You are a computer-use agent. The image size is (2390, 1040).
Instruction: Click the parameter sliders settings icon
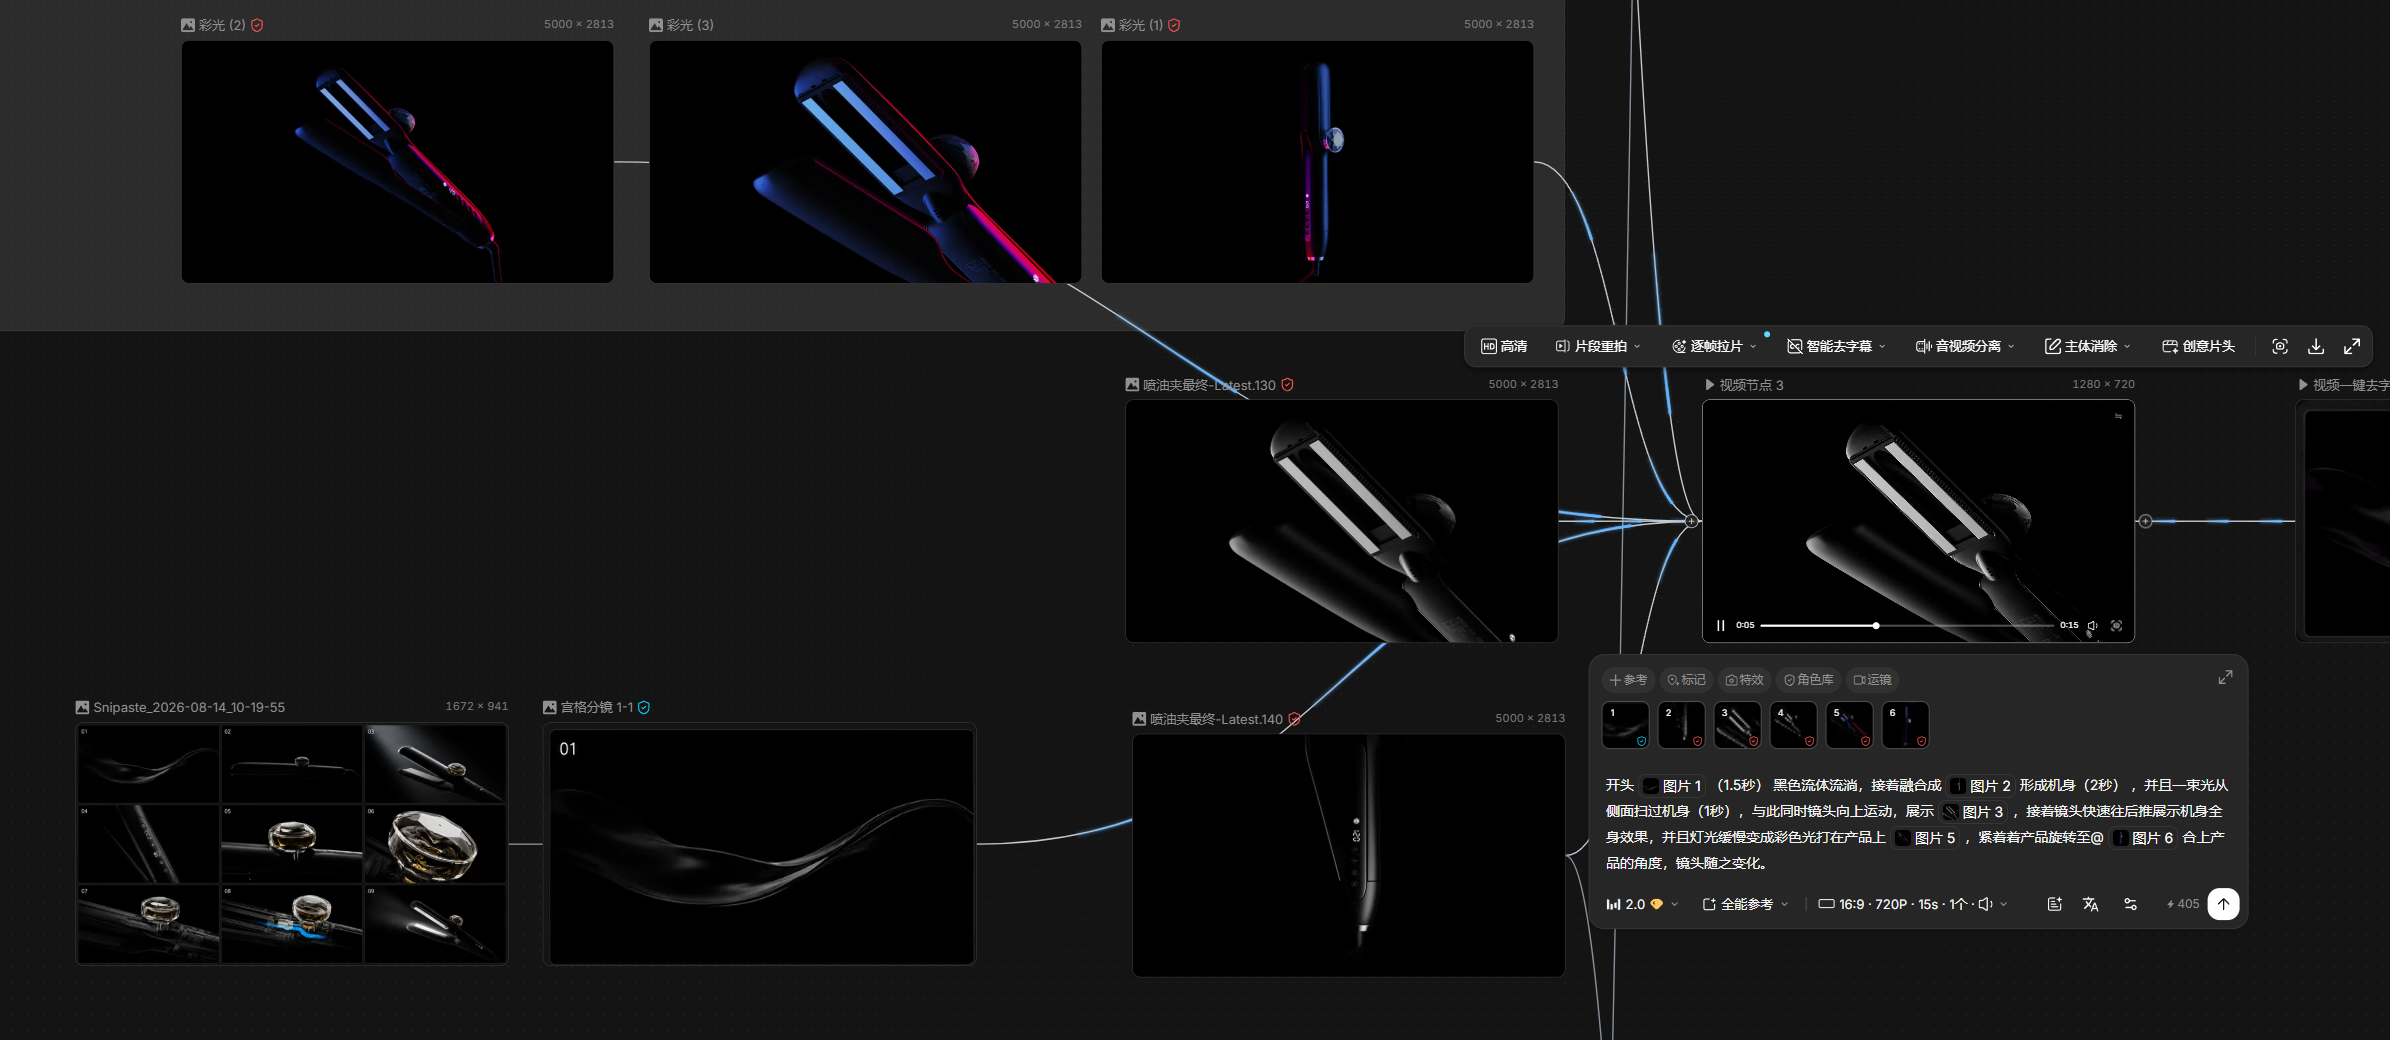click(2130, 904)
